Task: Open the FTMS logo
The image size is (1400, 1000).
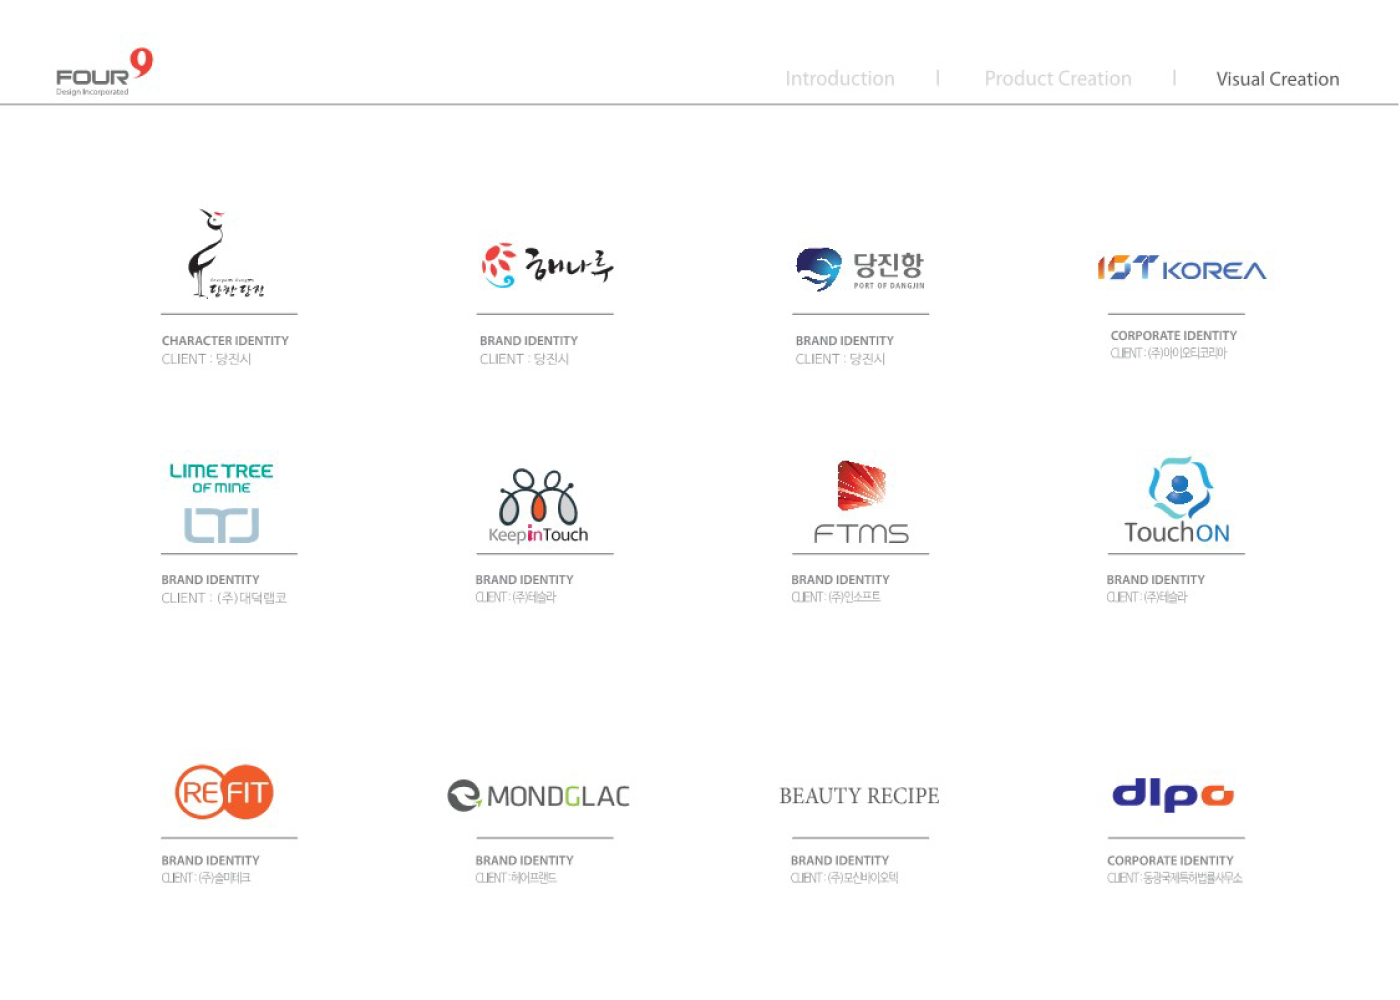Action: point(861,502)
